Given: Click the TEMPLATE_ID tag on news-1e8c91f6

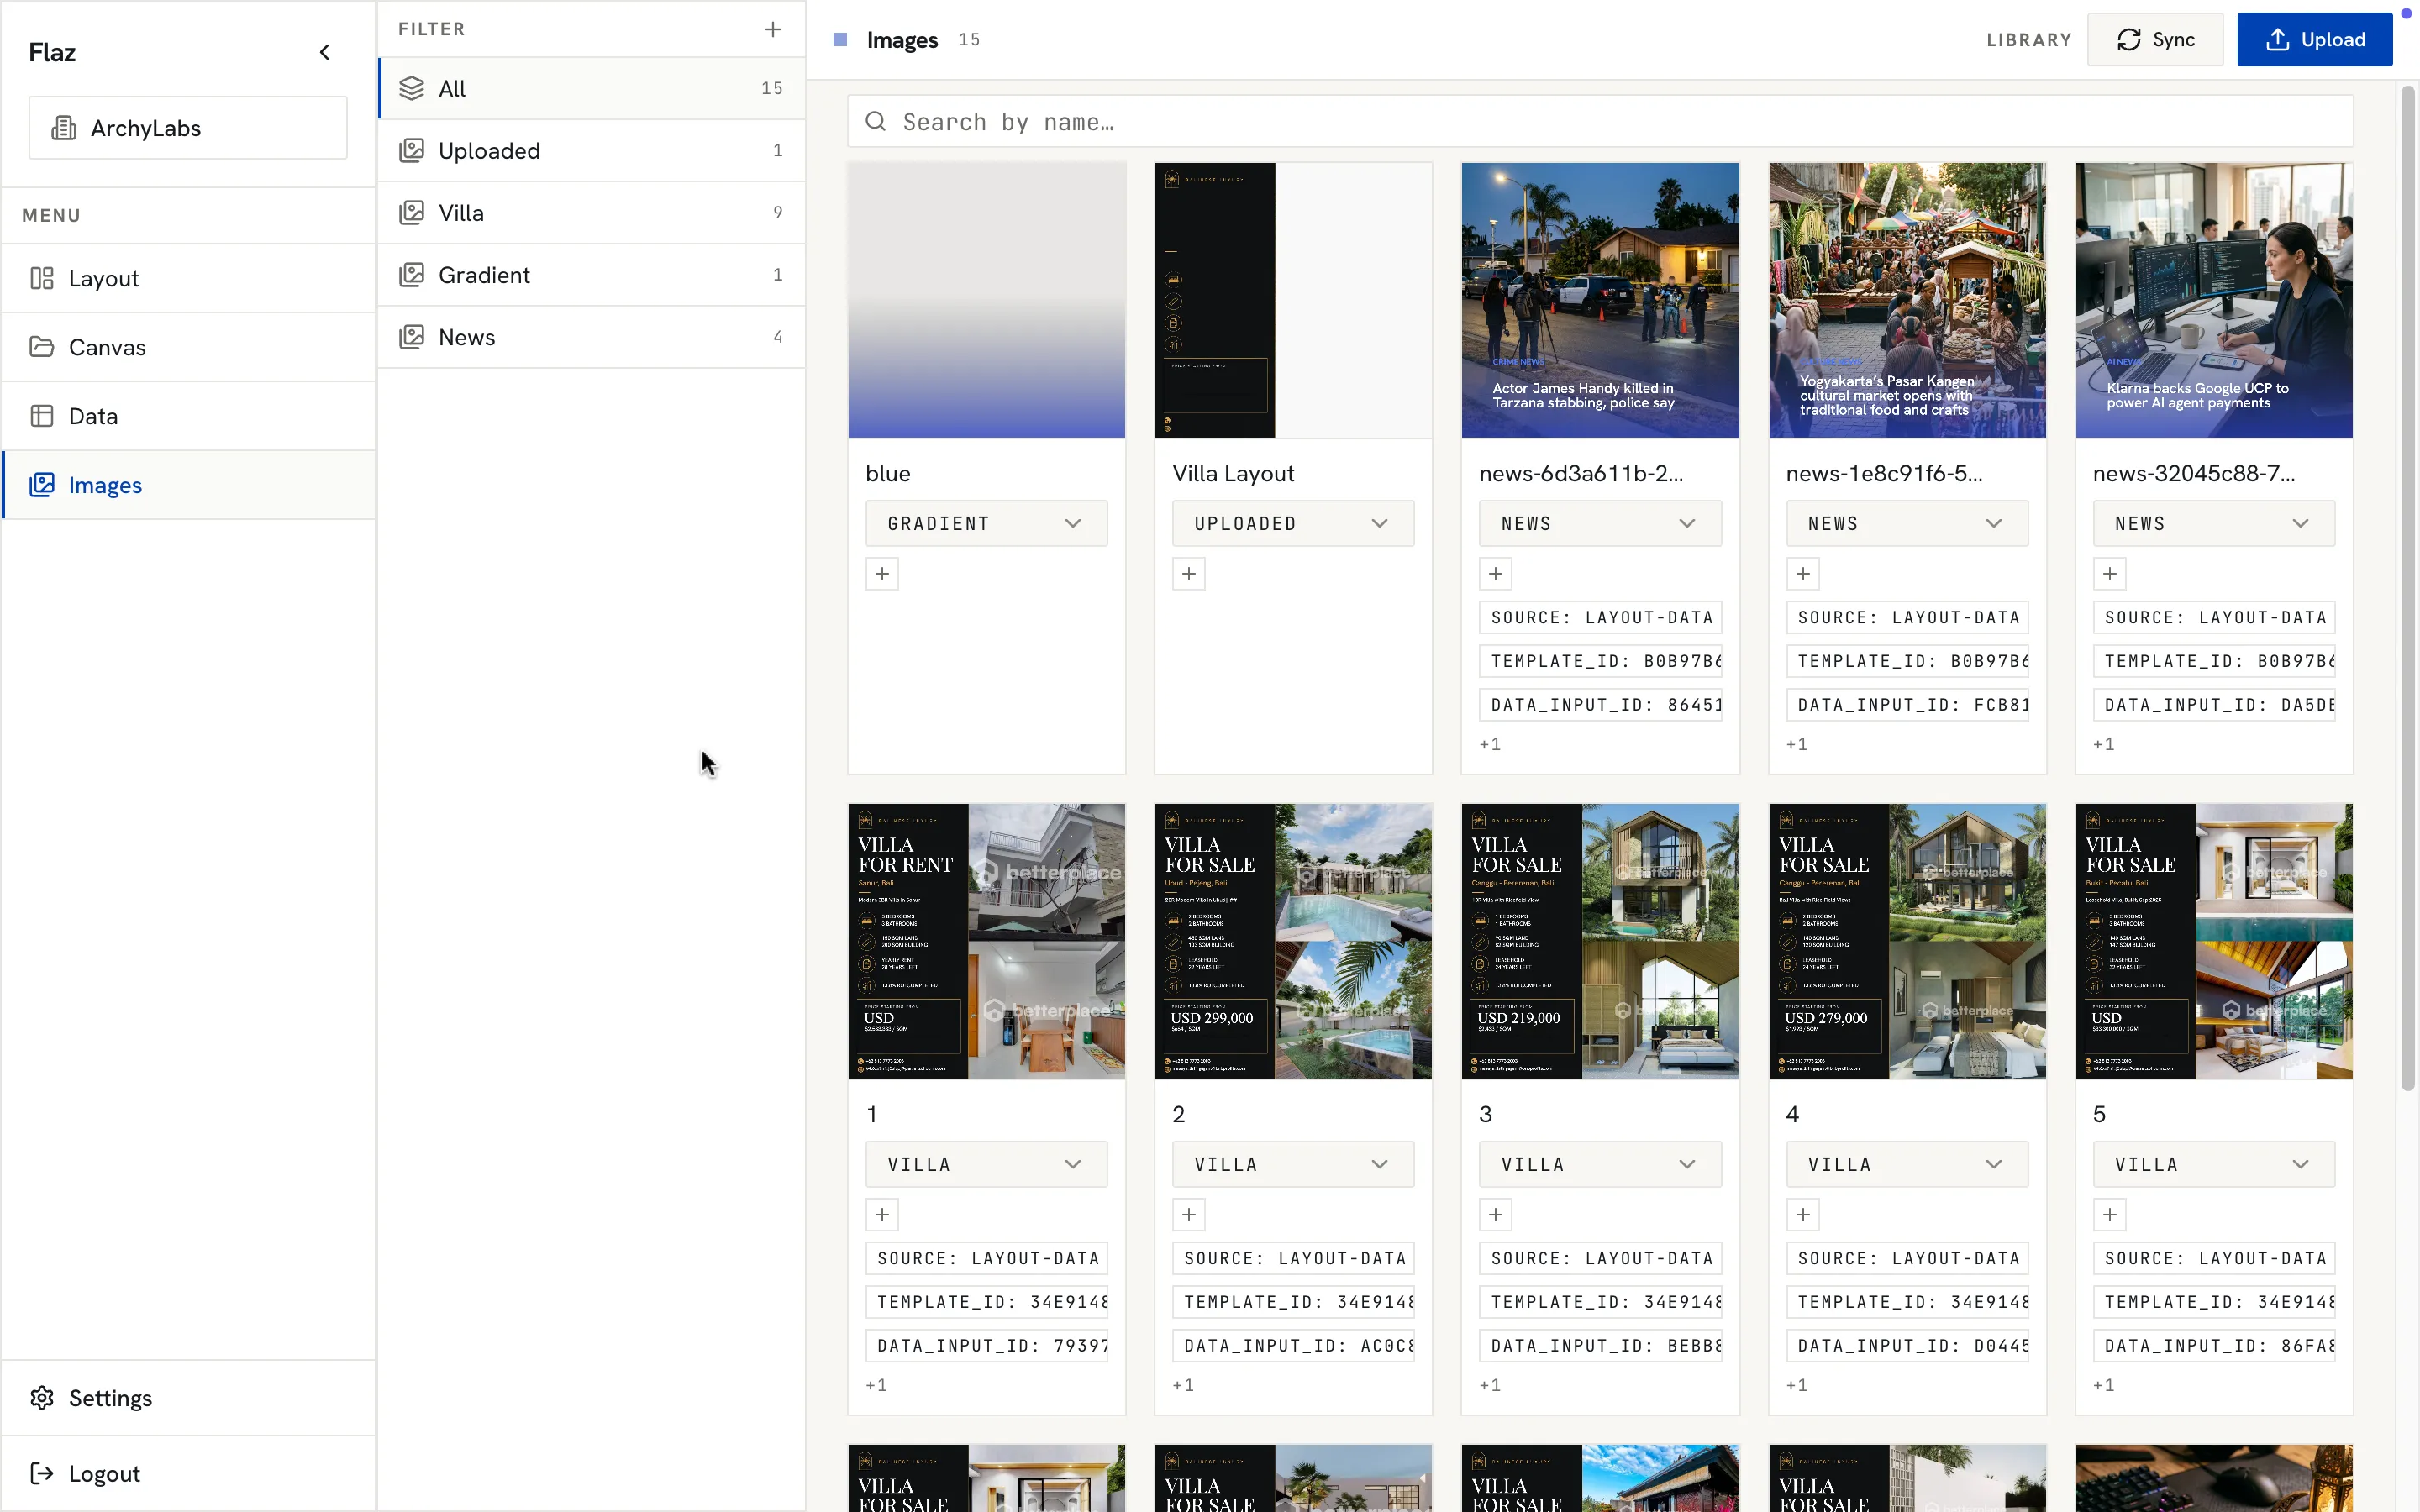Looking at the screenshot, I should click(x=1907, y=661).
